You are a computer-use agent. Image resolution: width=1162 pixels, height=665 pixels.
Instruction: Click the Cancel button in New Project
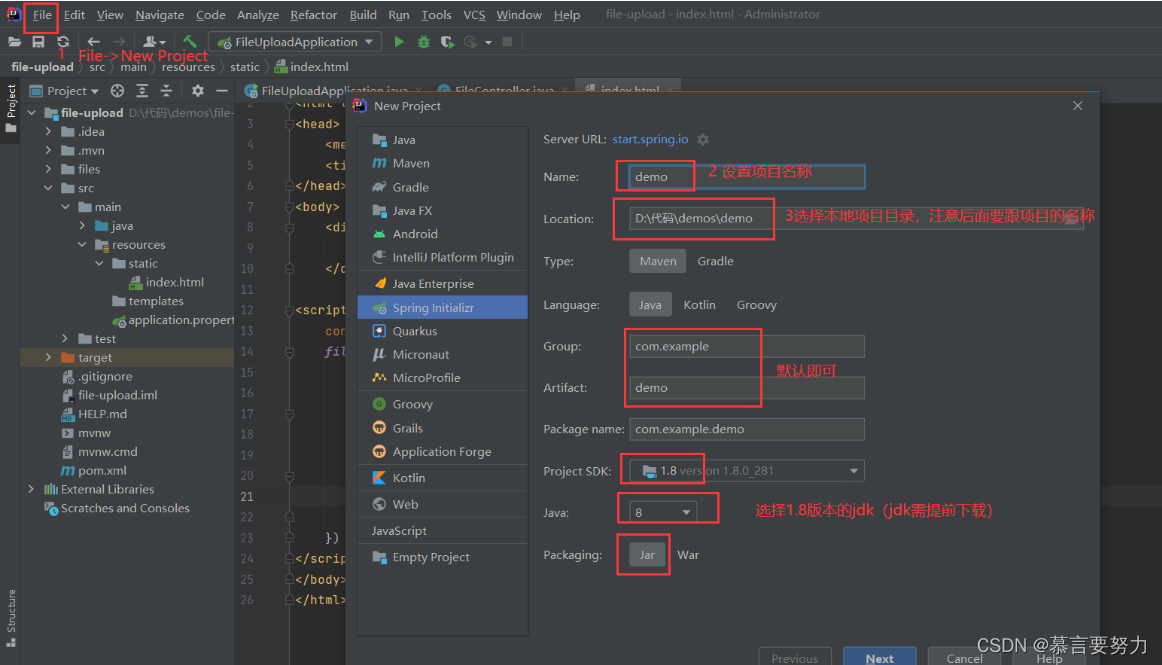tap(964, 658)
